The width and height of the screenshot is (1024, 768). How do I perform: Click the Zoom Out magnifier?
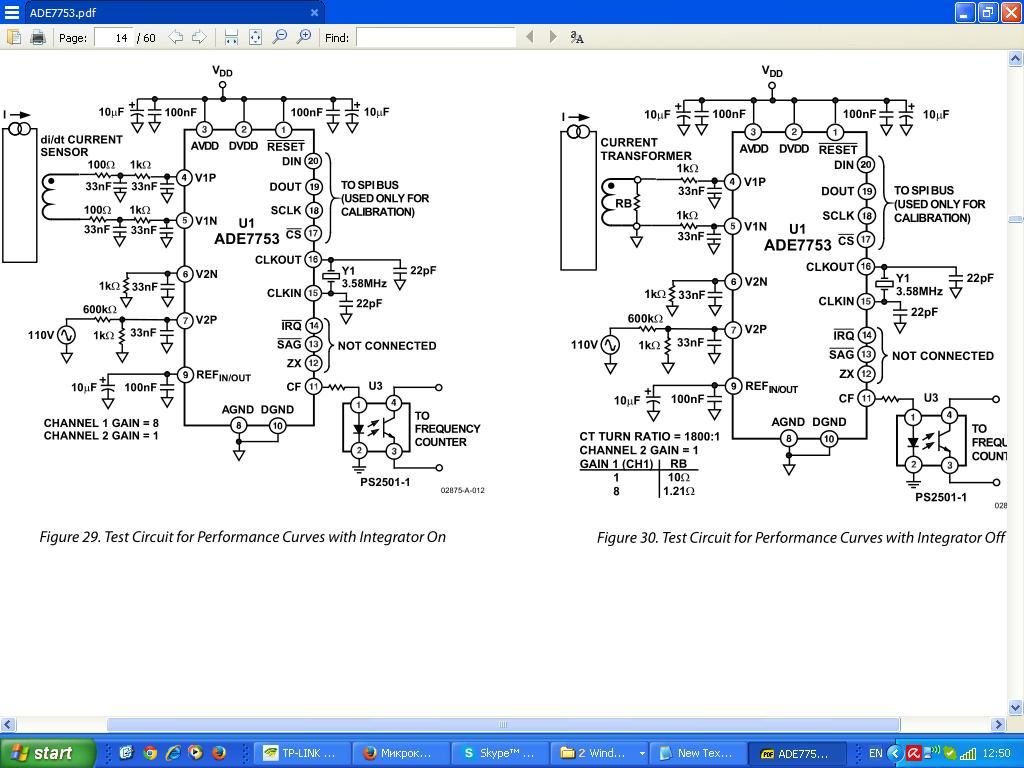point(280,37)
